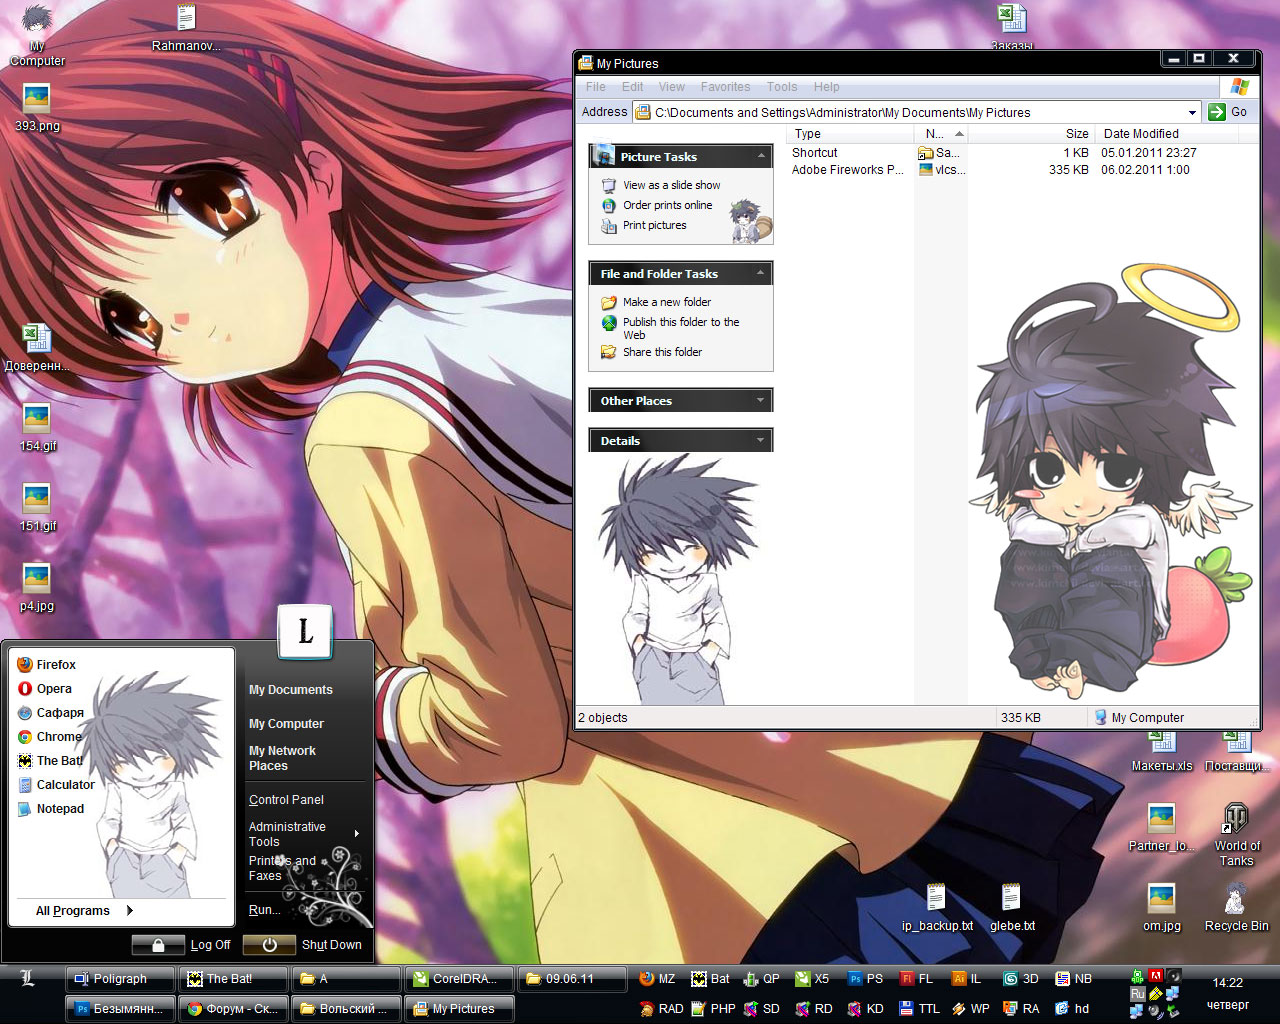1280x1024 pixels.
Task: Select the Recycle Bin desktop icon
Action: click(x=1237, y=907)
